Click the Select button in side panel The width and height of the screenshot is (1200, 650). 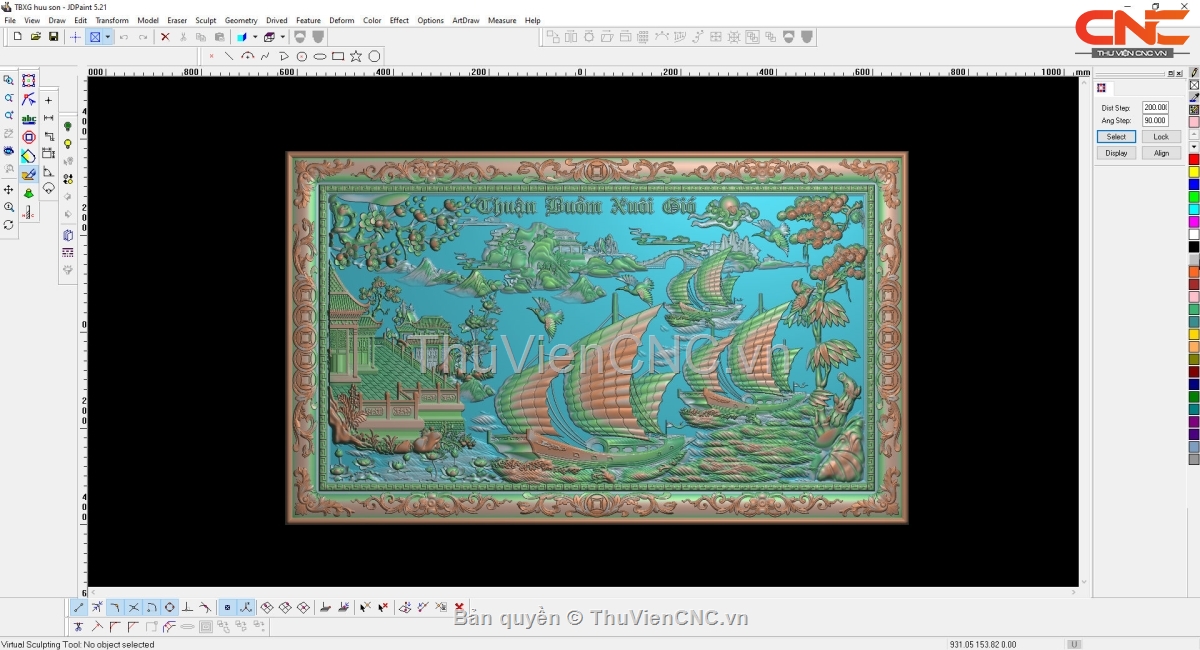(1117, 137)
